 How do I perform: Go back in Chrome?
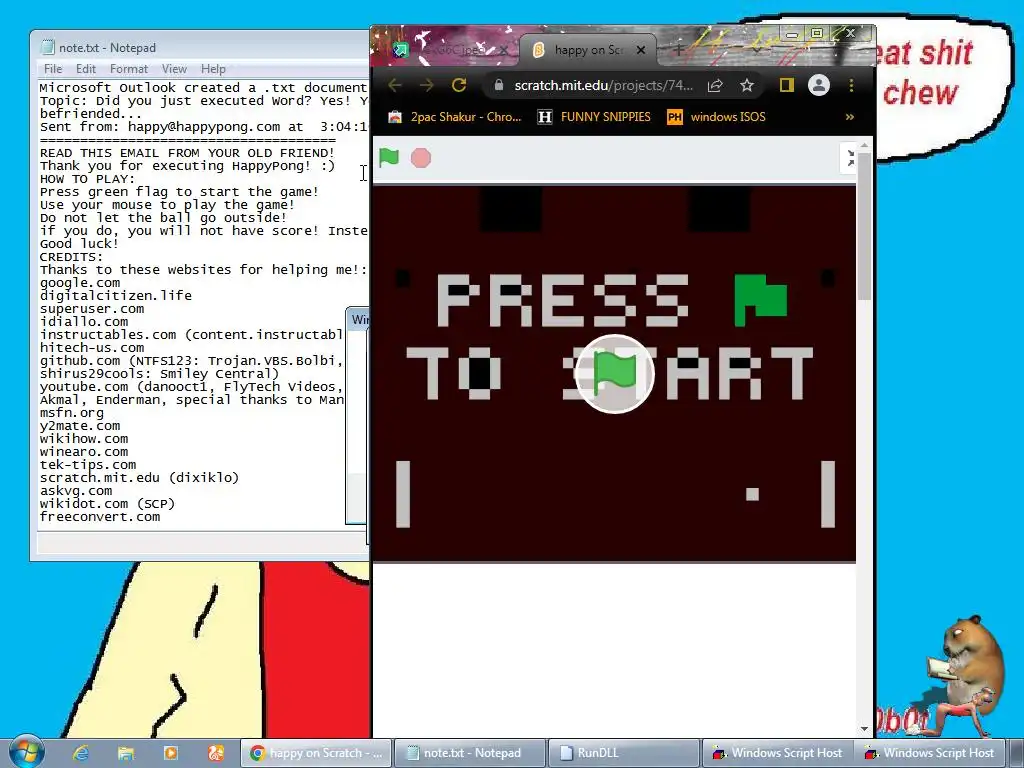pyautogui.click(x=394, y=85)
